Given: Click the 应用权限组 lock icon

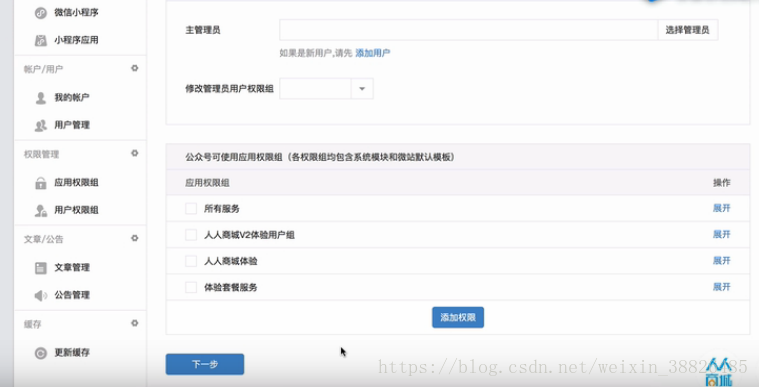Looking at the screenshot, I should (41, 183).
